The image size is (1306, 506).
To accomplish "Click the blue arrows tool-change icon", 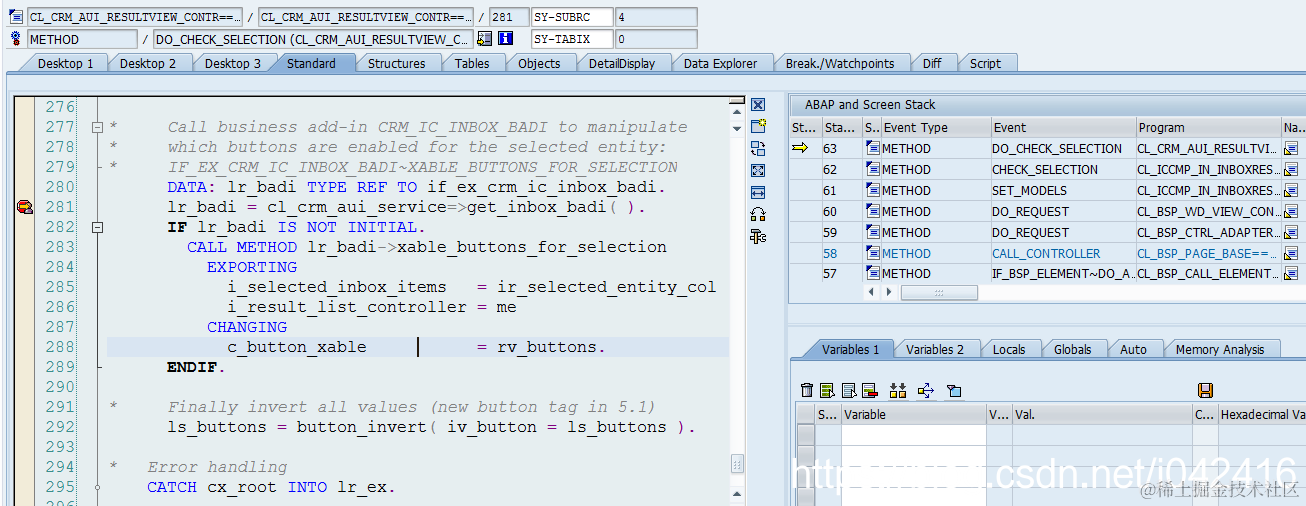I will pyautogui.click(x=925, y=390).
